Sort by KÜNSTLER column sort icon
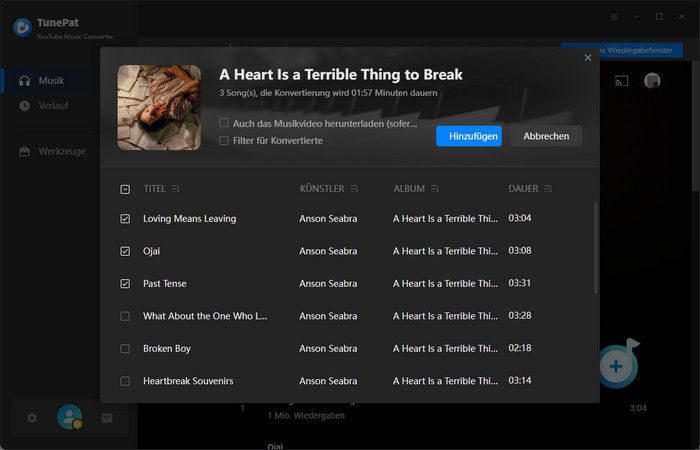Image resolution: width=700 pixels, height=450 pixels. pyautogui.click(x=354, y=189)
